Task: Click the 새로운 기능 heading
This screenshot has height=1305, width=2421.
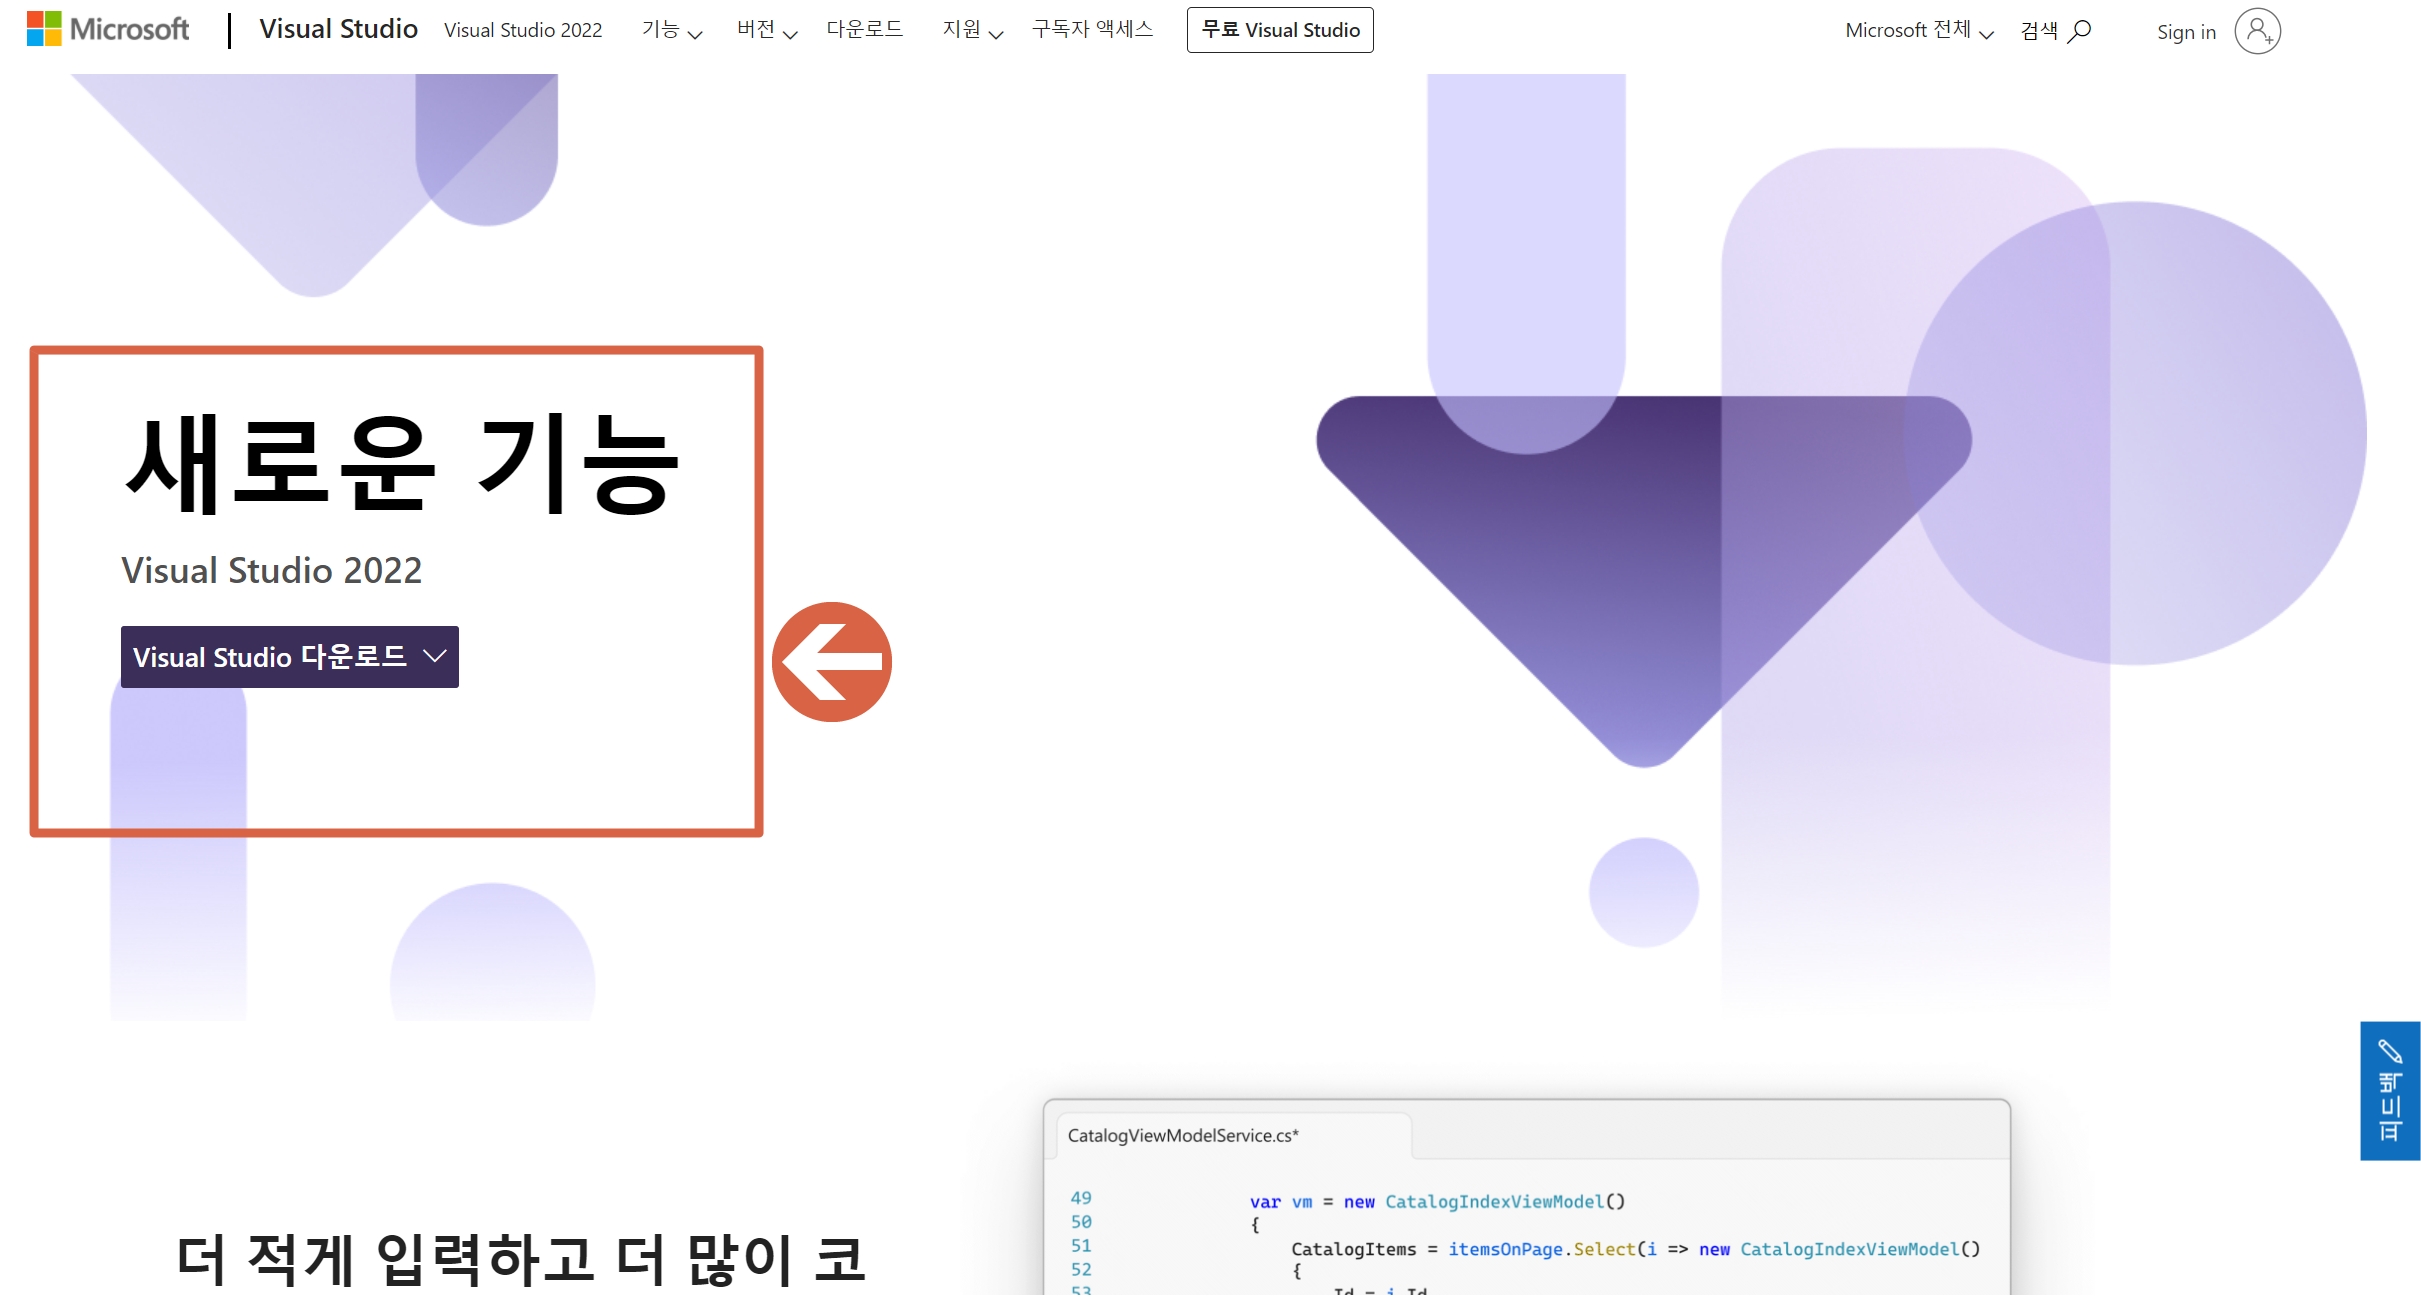Action: [402, 466]
